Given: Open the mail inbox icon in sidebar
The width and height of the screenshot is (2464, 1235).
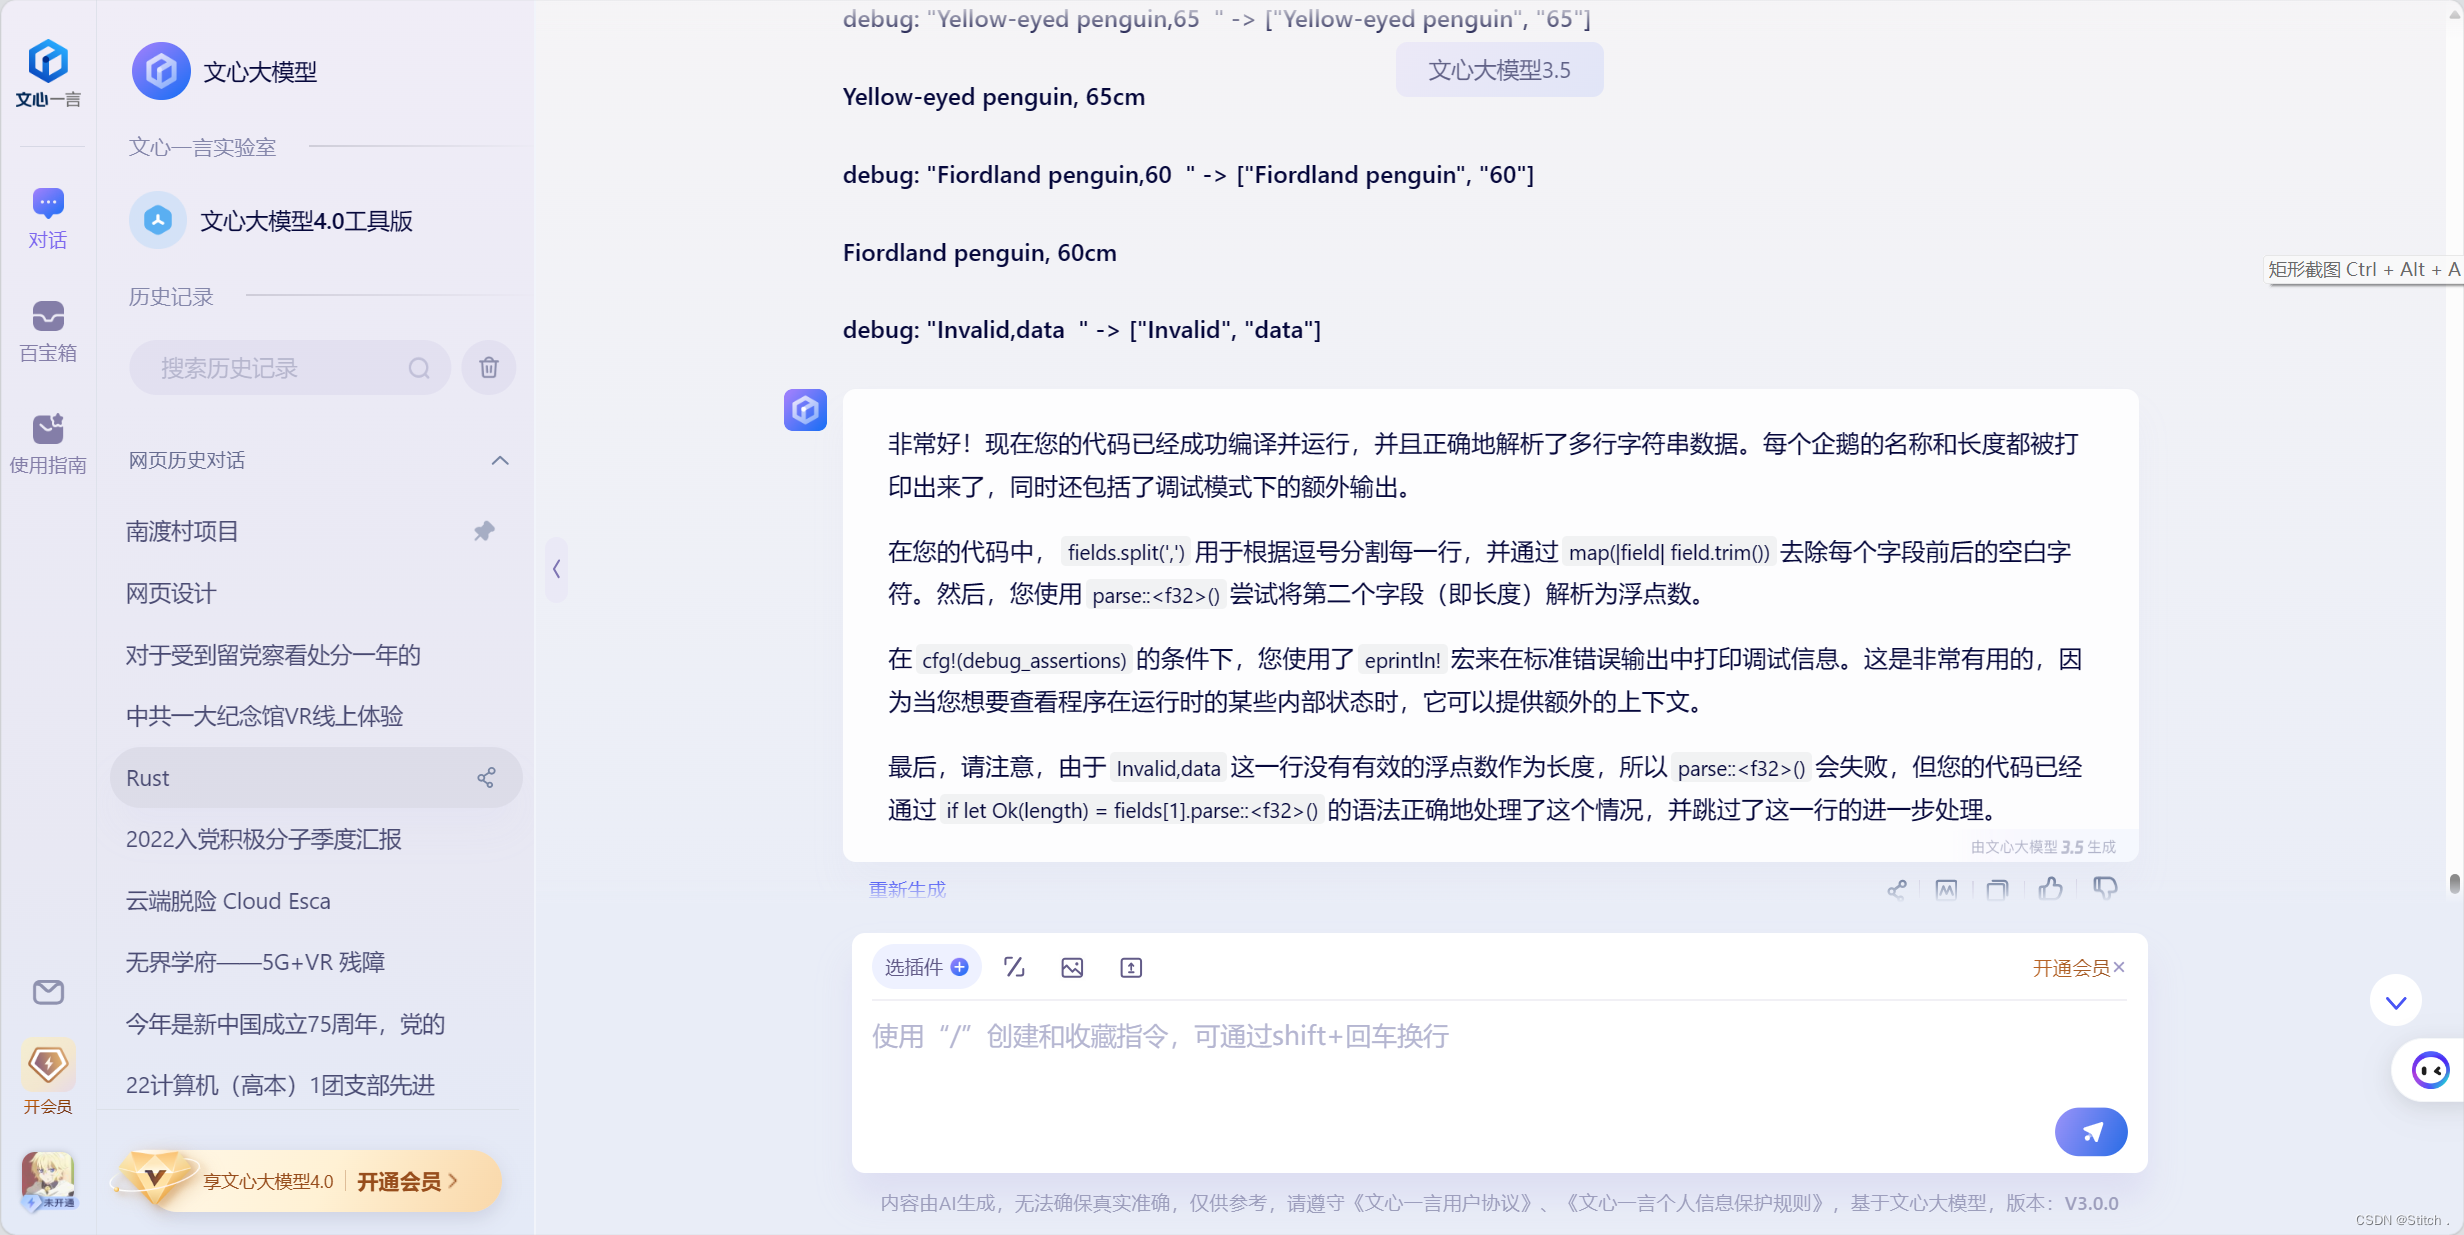Looking at the screenshot, I should click(x=48, y=992).
